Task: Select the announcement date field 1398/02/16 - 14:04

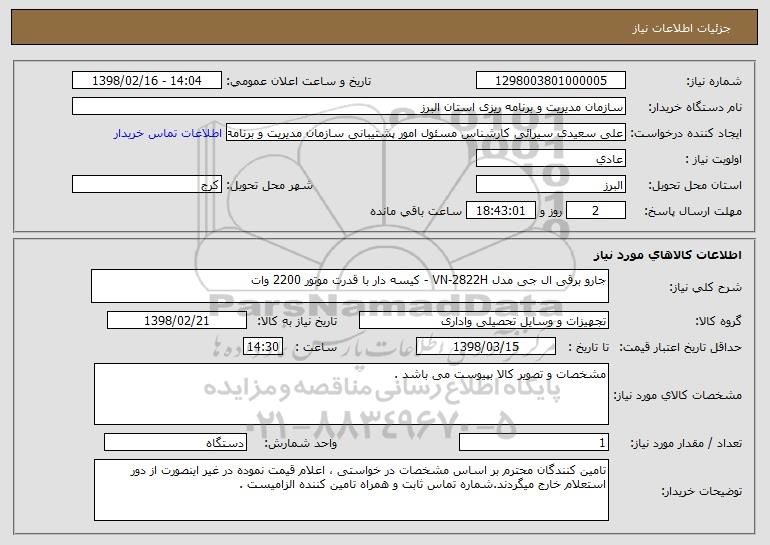Action: point(147,80)
